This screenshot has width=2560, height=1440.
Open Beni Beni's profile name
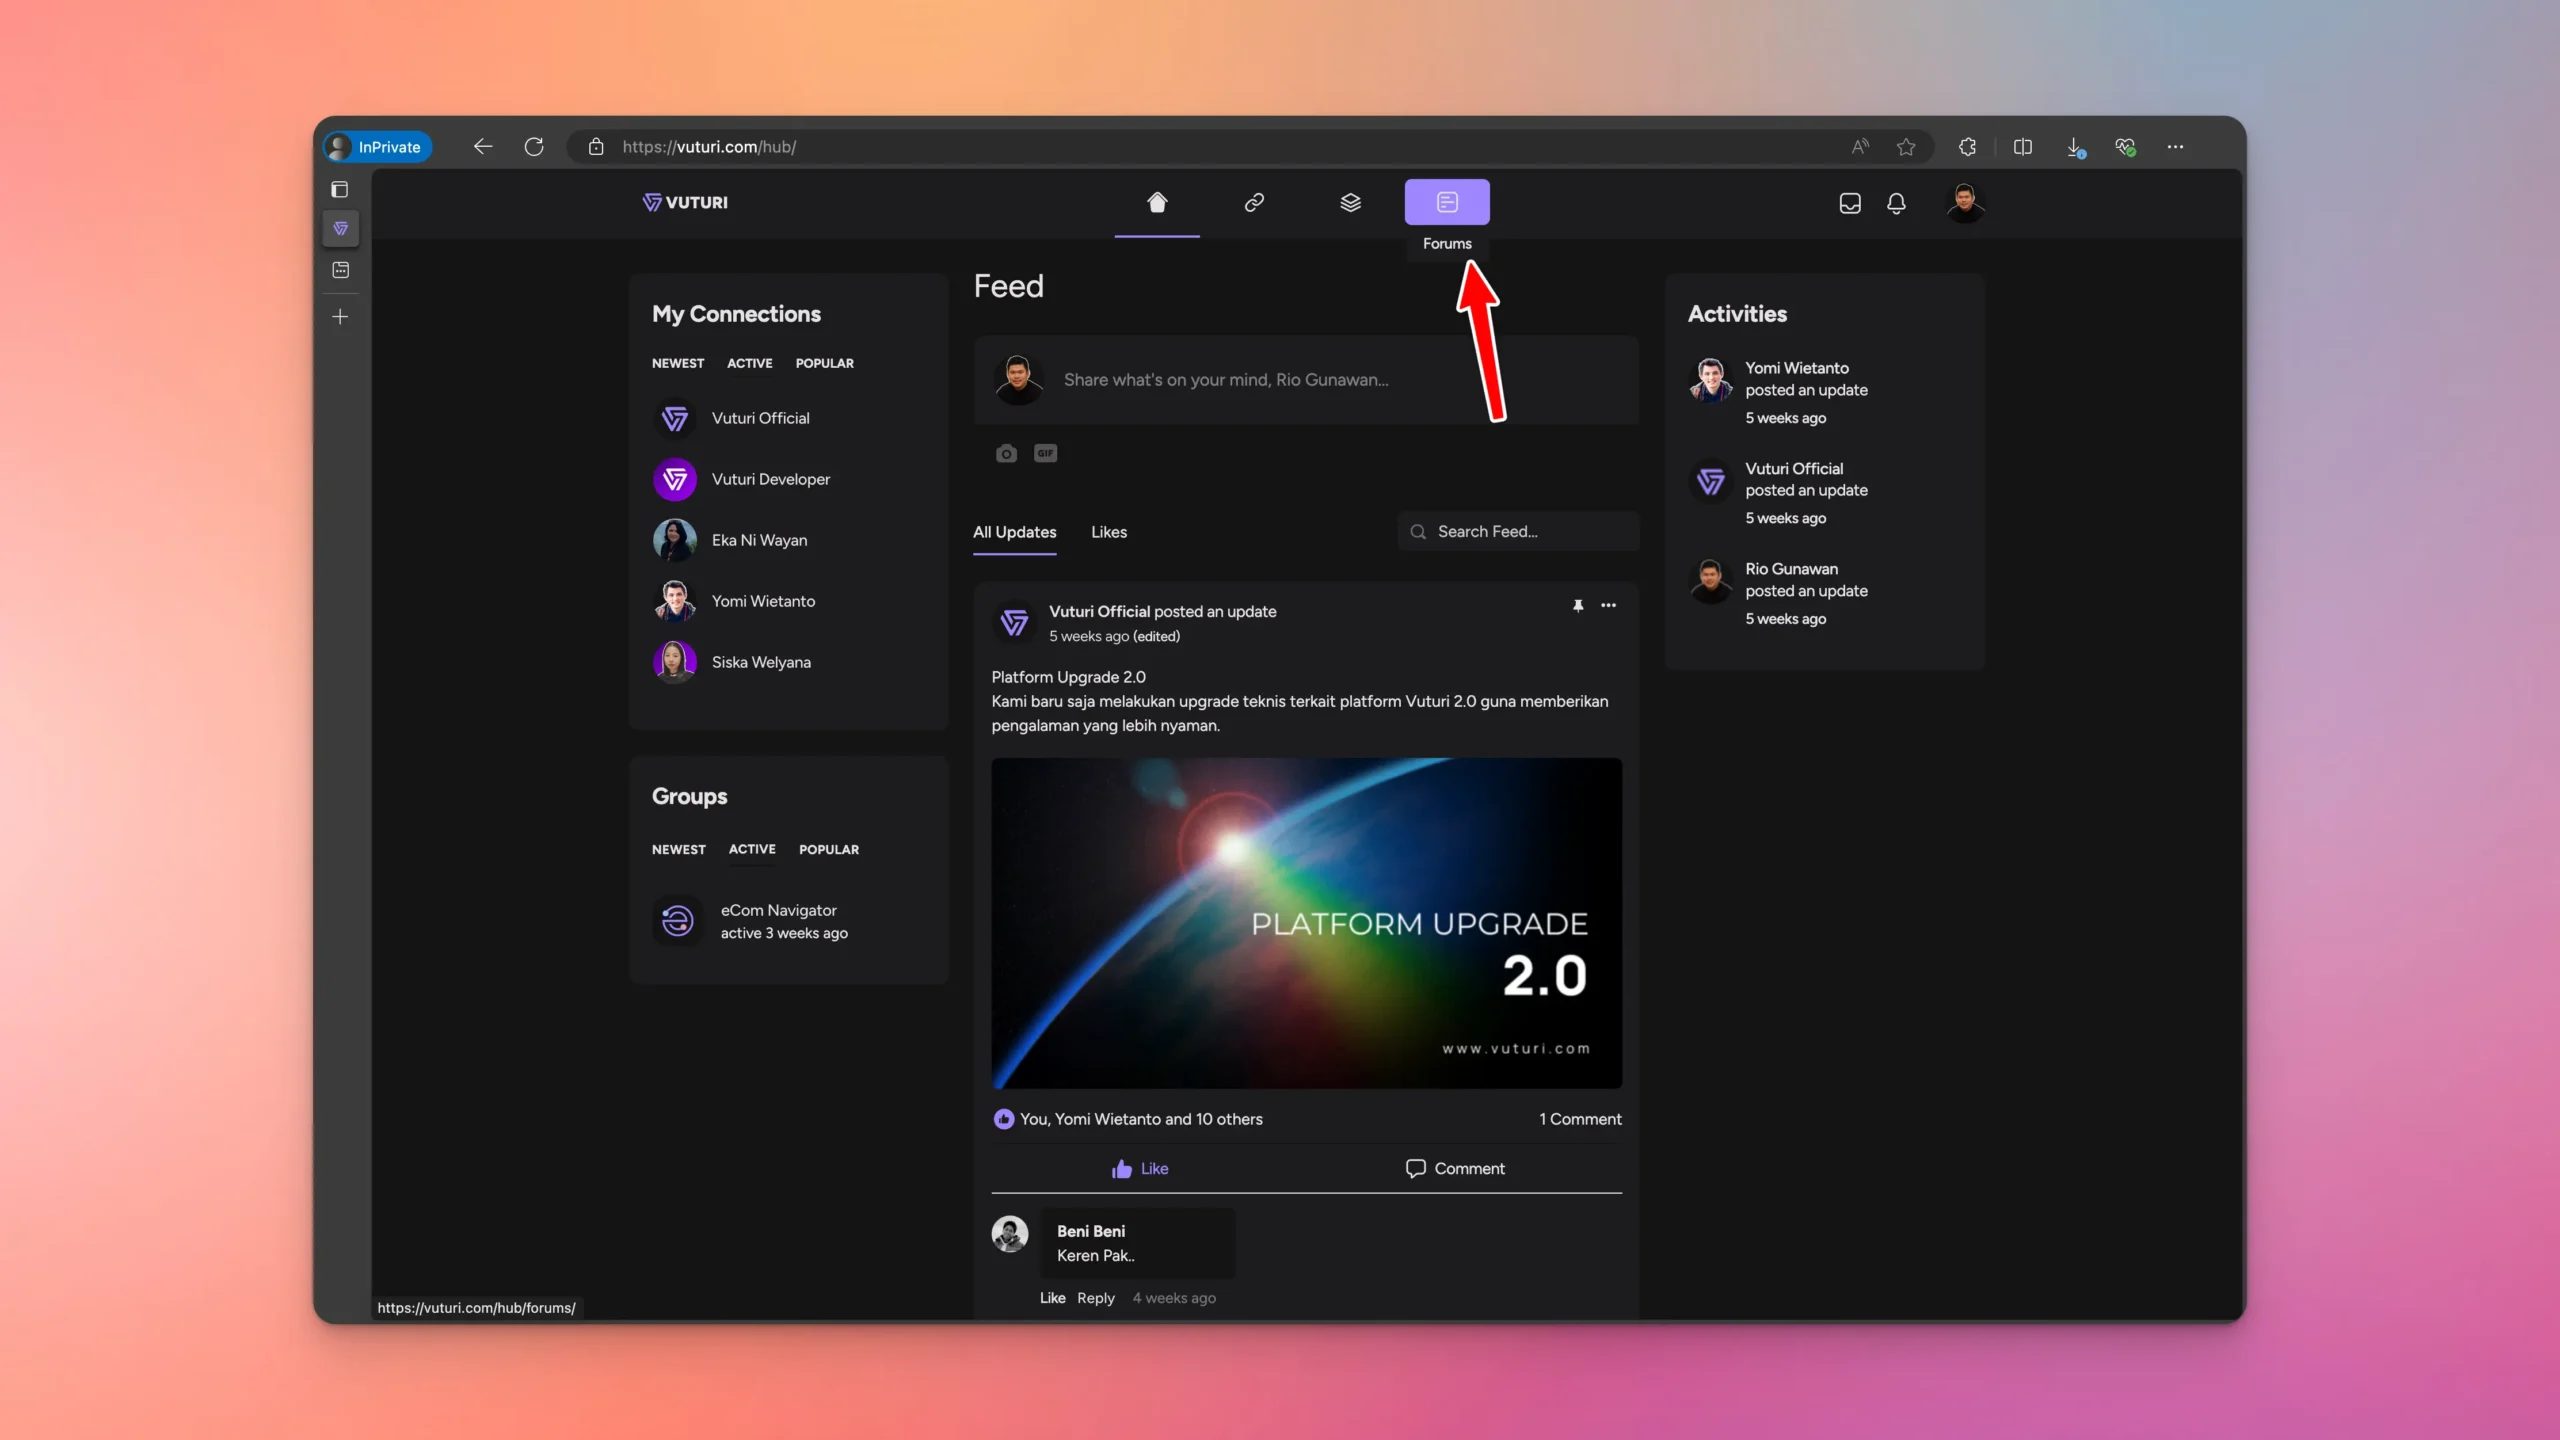click(1091, 1231)
